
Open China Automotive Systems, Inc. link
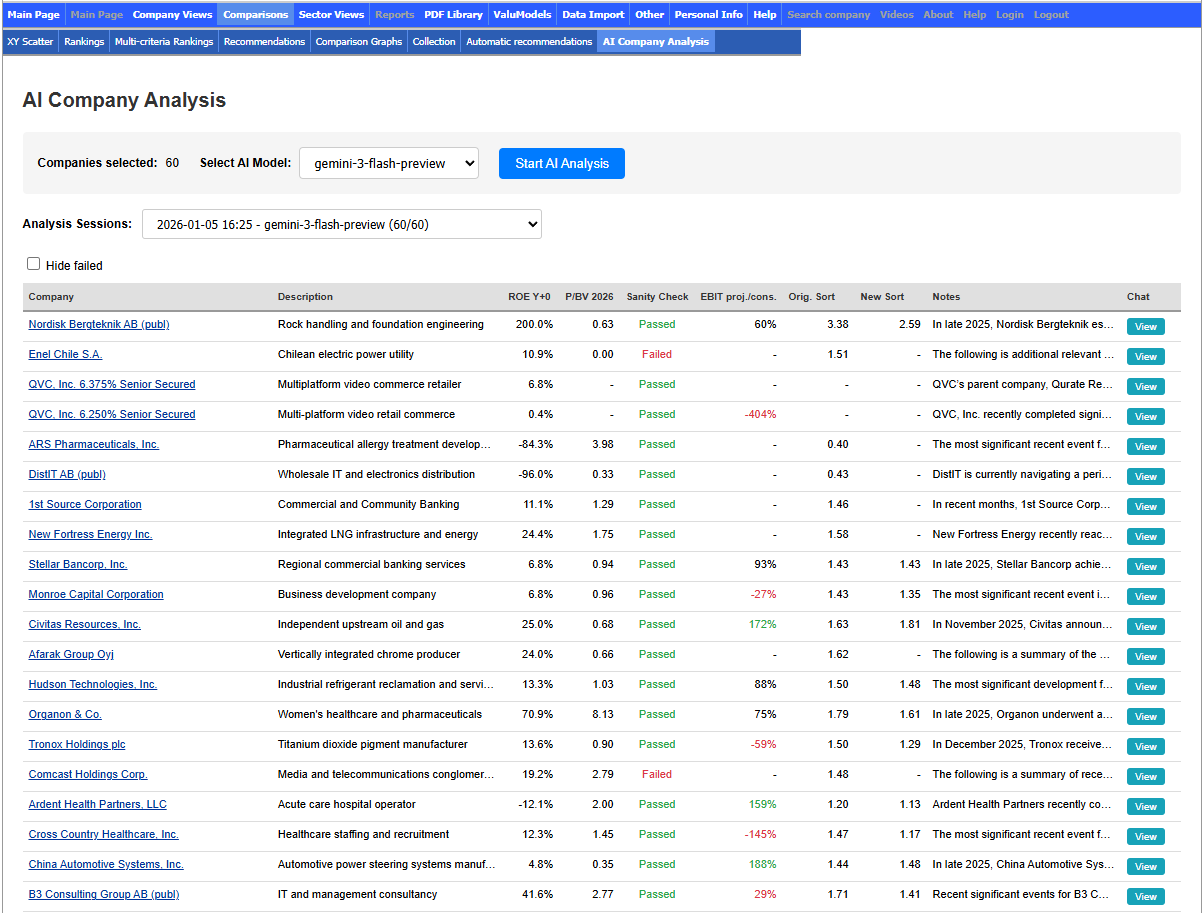tap(106, 864)
